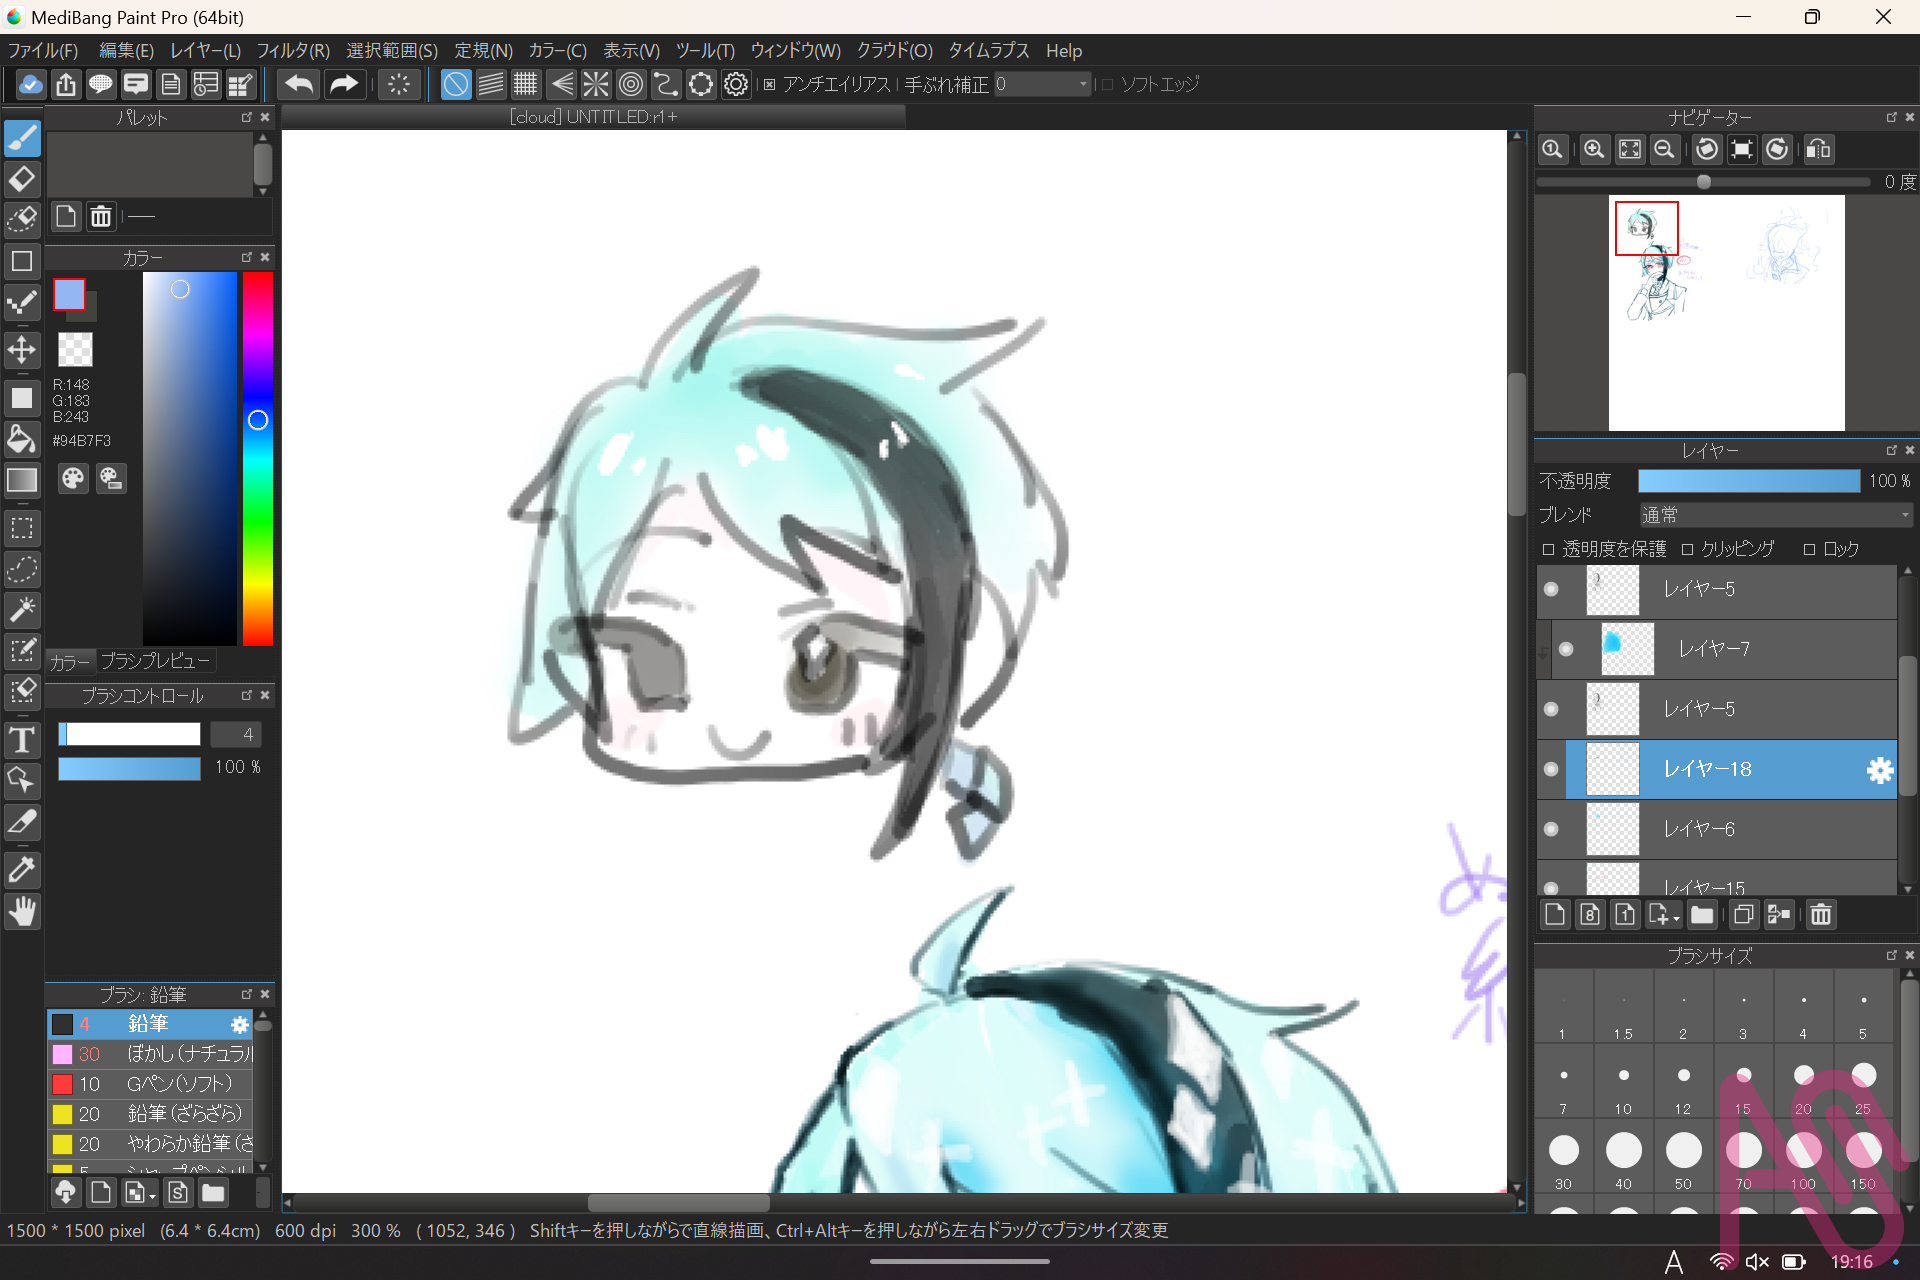The width and height of the screenshot is (1920, 1280).
Task: Open the フィルタ menu
Action: [292, 50]
